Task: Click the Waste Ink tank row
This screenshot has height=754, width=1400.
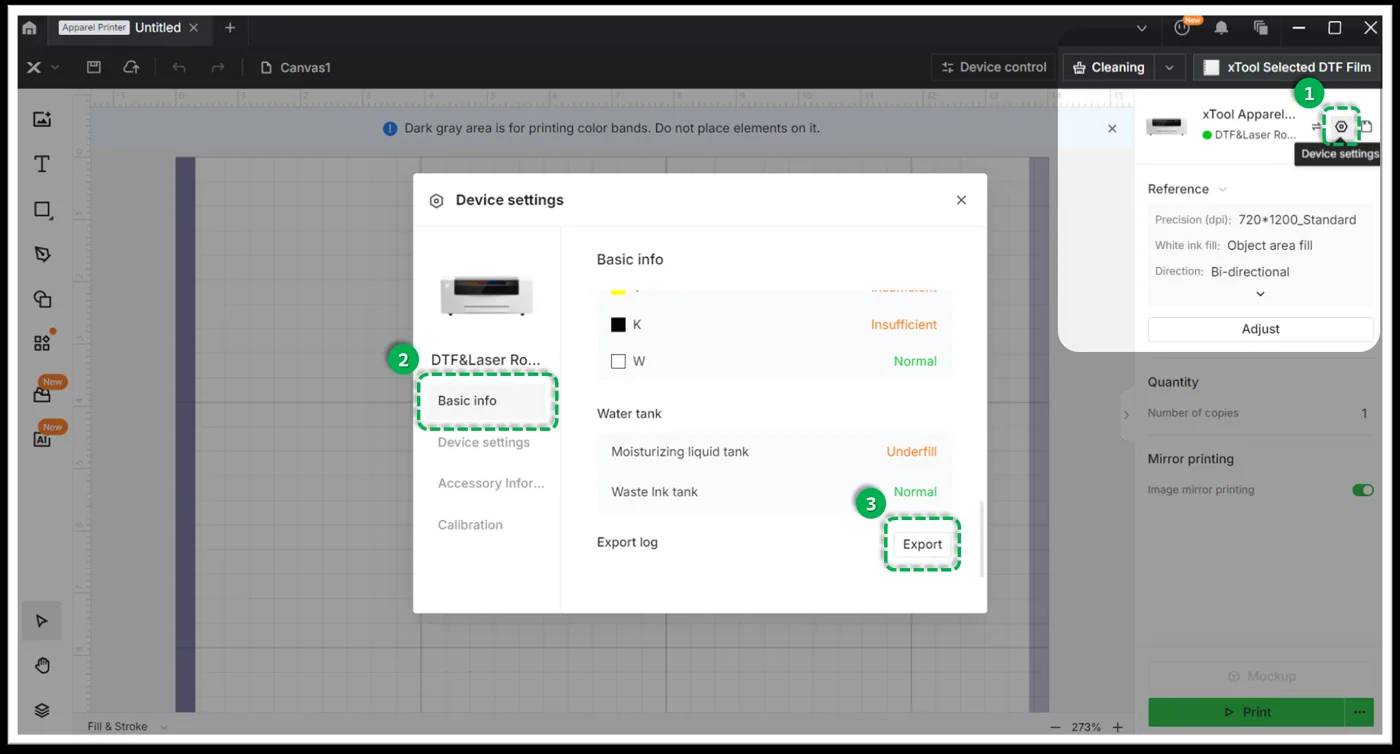Action: coord(774,492)
